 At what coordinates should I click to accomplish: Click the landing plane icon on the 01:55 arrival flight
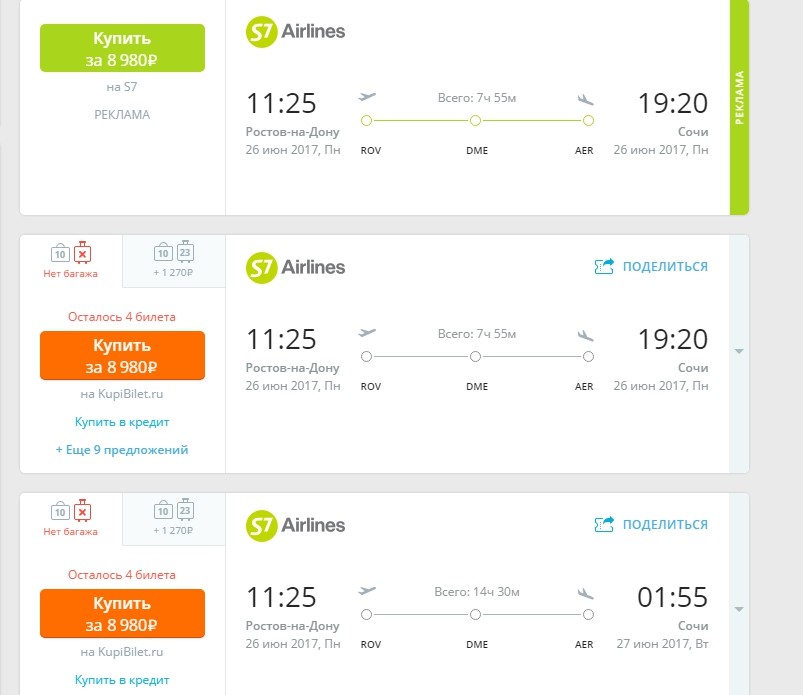pos(585,593)
